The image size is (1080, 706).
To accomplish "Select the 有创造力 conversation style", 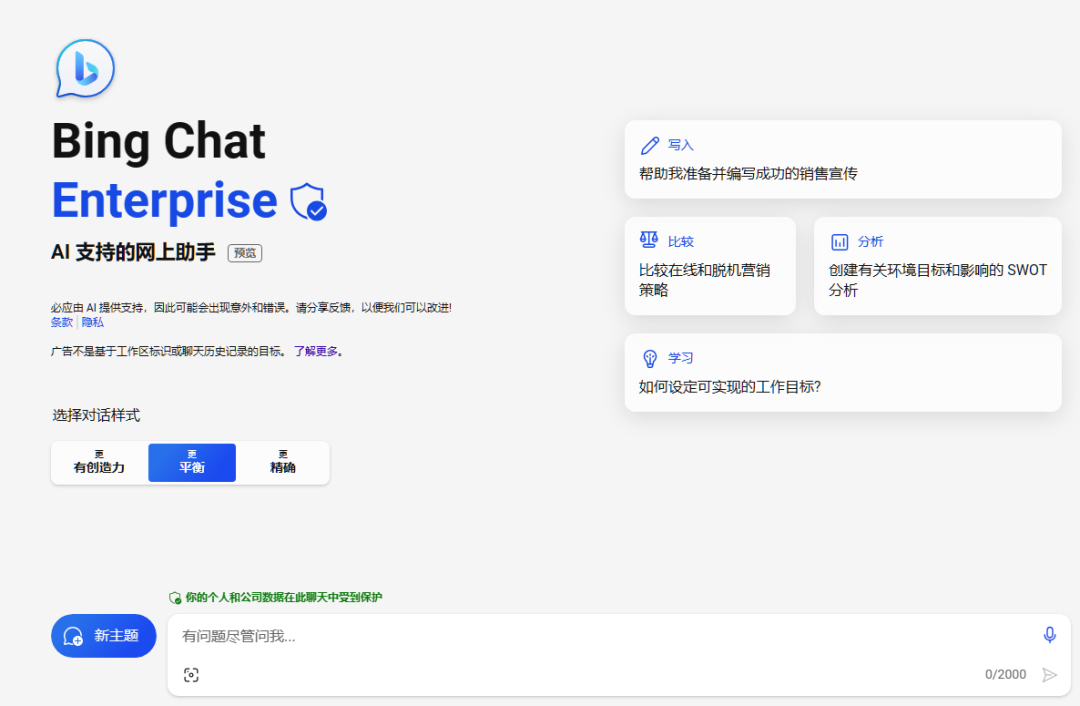I will point(98,462).
